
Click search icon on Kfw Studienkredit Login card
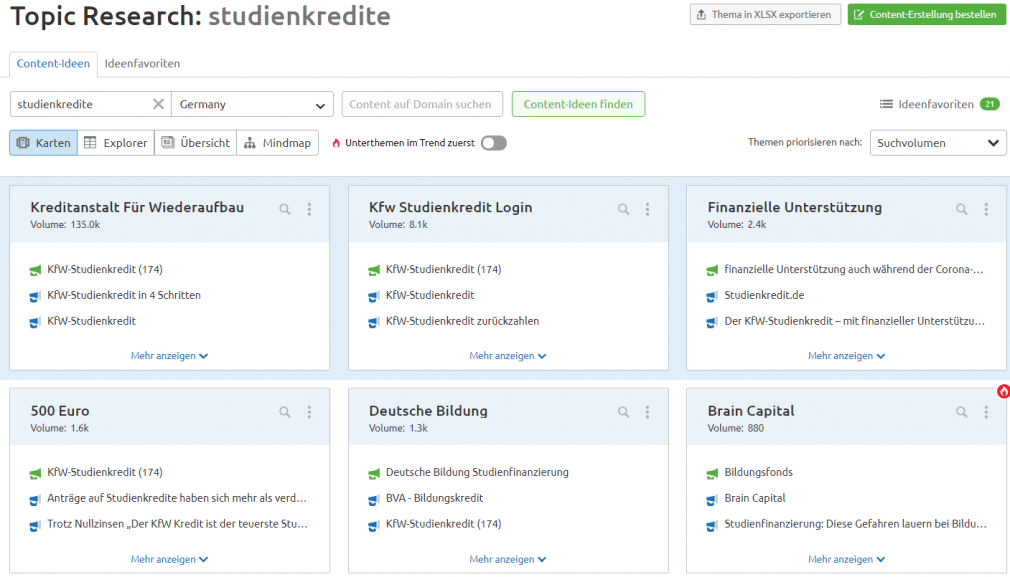click(x=624, y=209)
